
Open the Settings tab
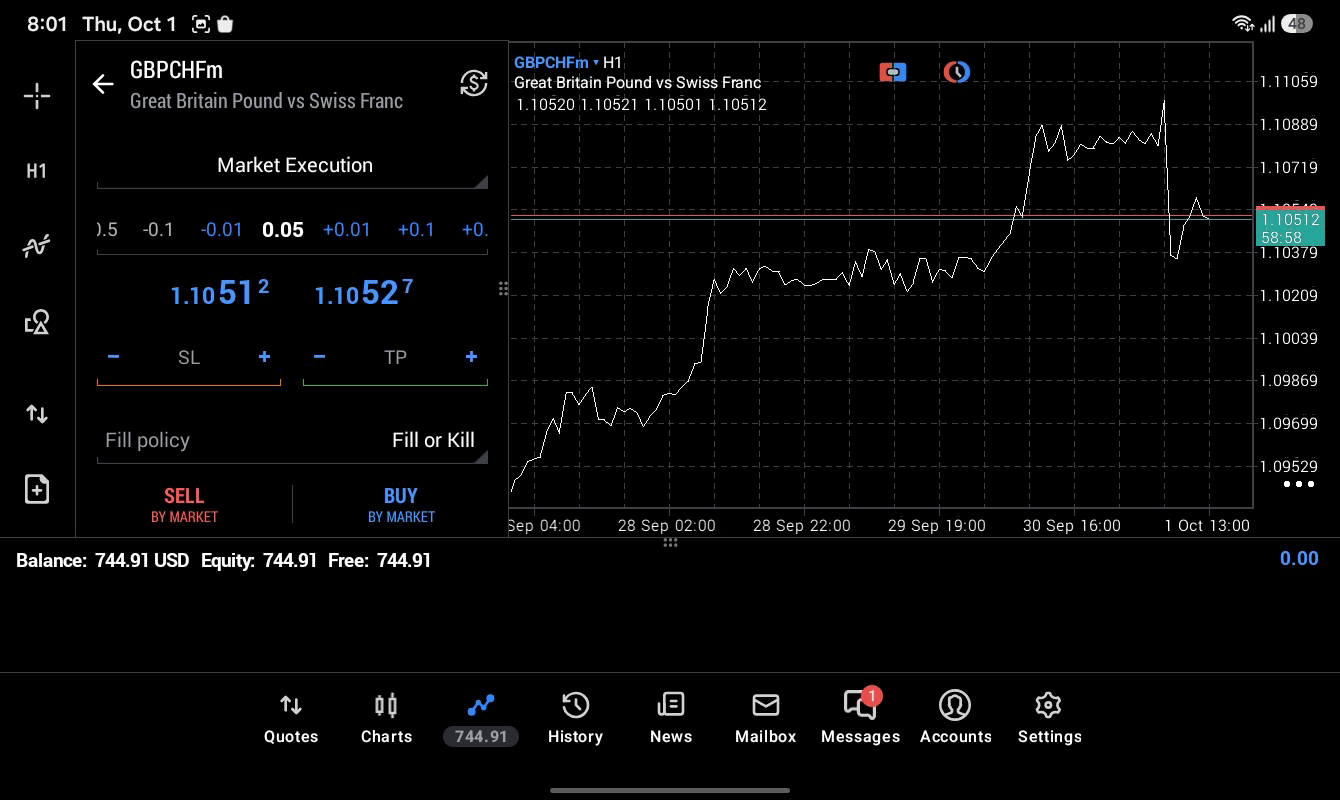[1049, 720]
